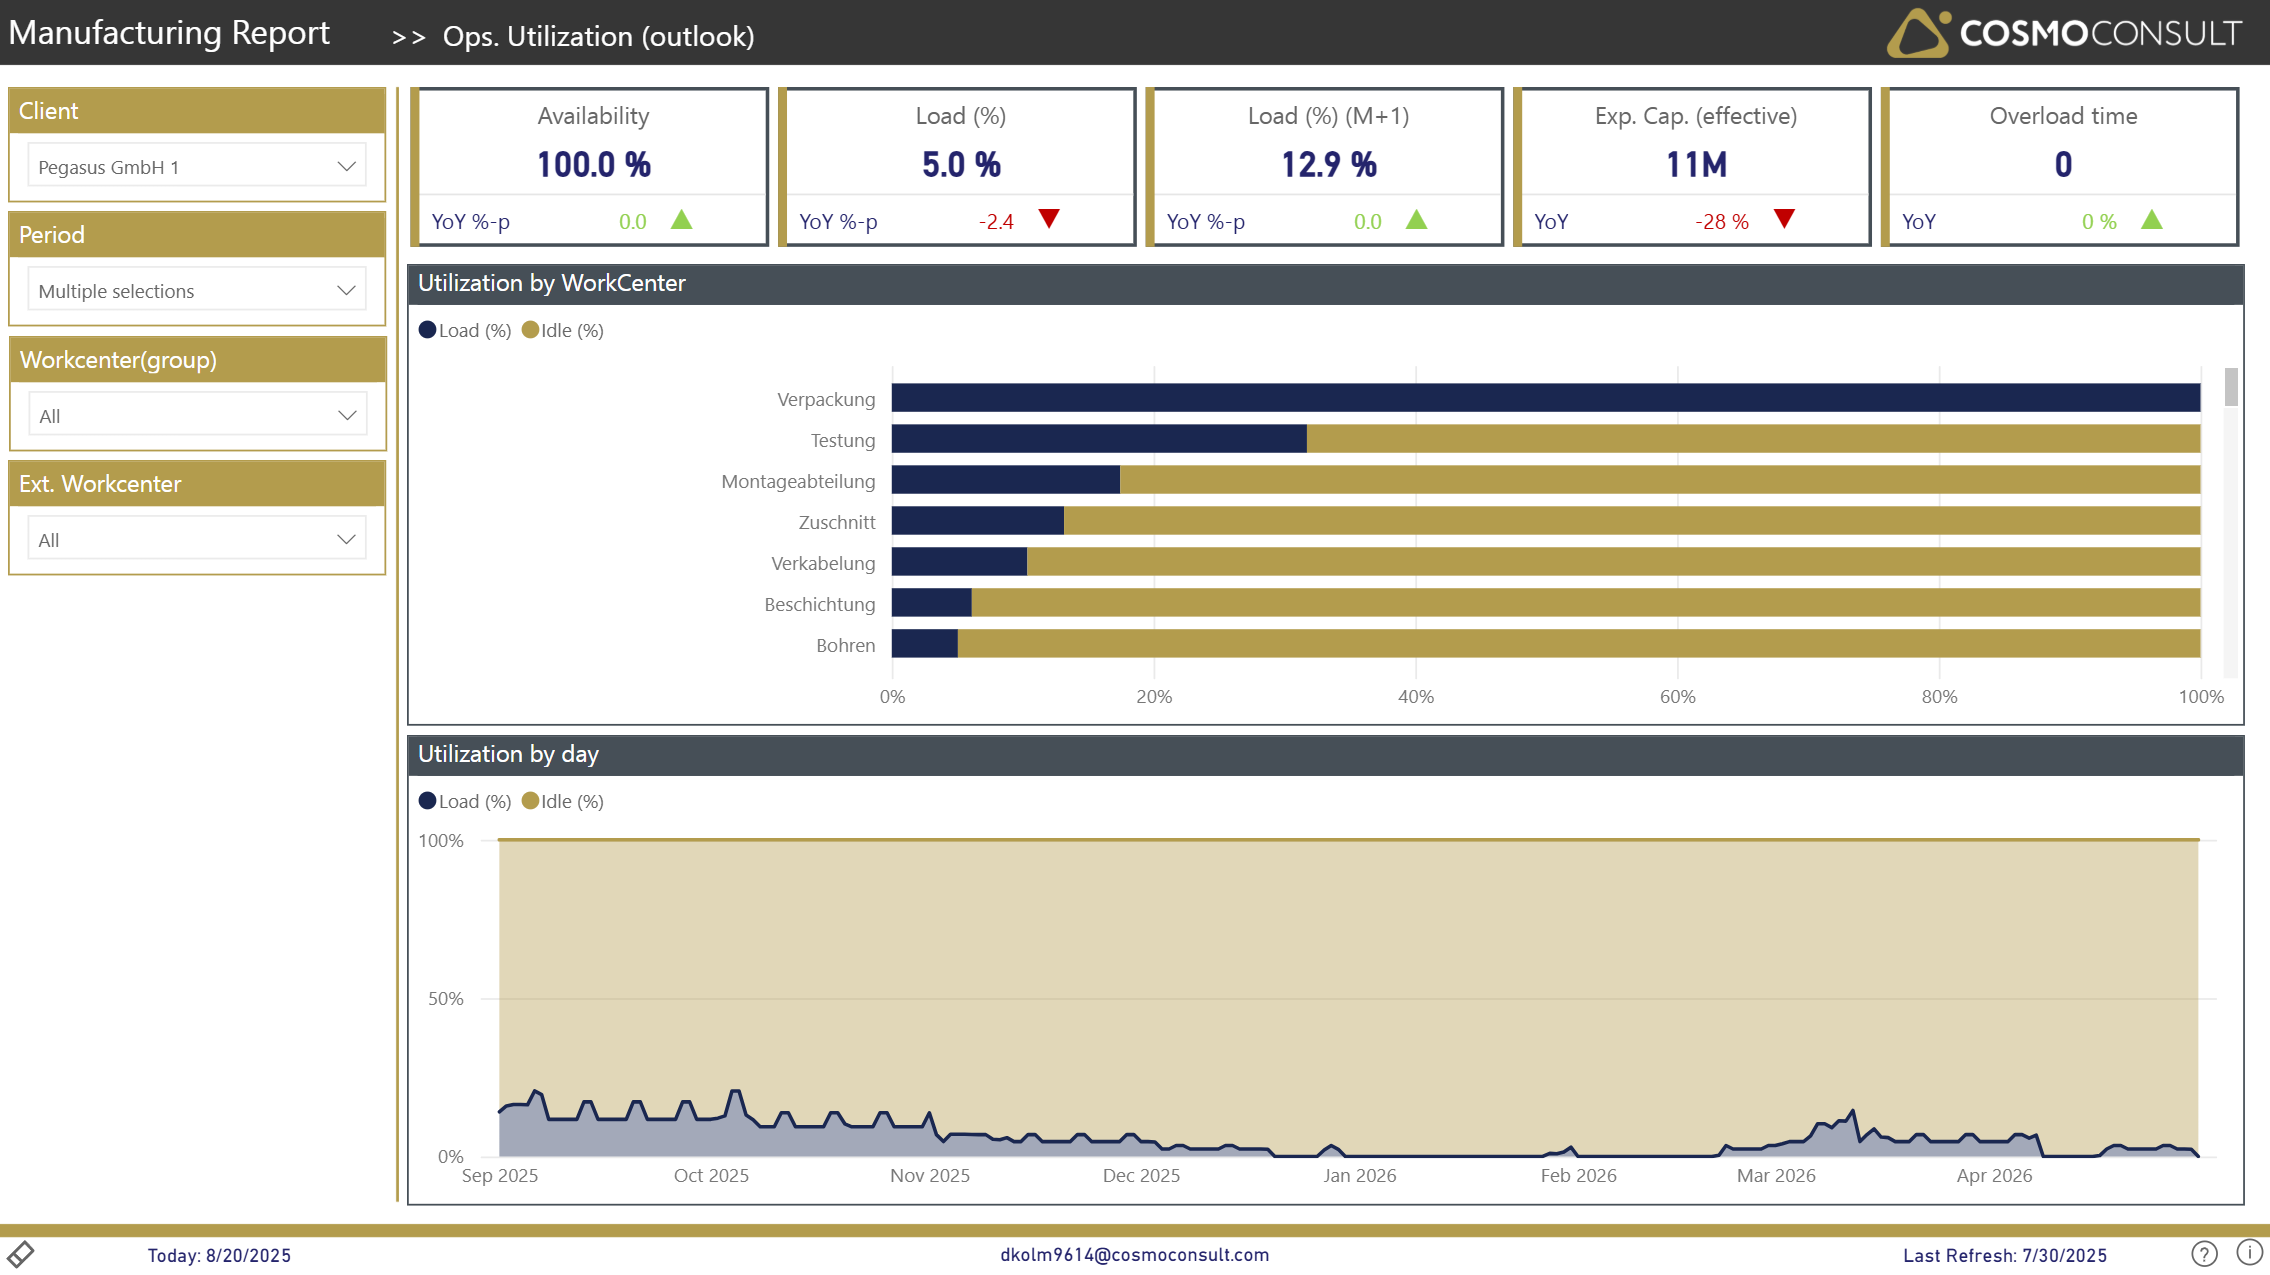Toggle Load (%) legend in WorkCenter chart

point(465,330)
